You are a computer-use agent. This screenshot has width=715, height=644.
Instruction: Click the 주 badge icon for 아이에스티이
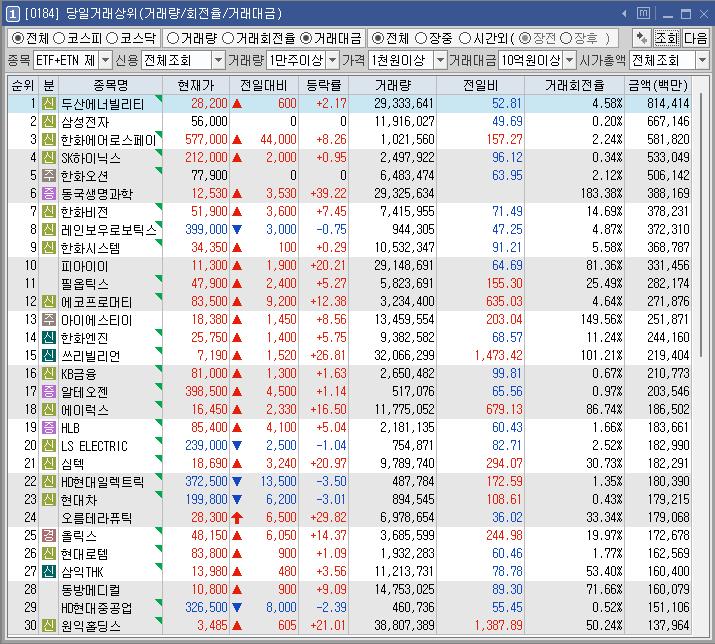point(49,320)
